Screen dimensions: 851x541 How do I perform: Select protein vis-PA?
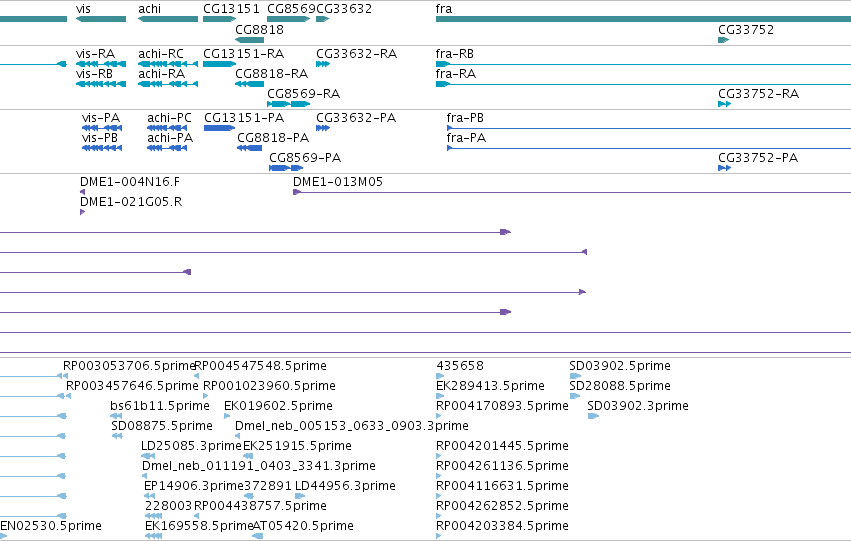101,118
